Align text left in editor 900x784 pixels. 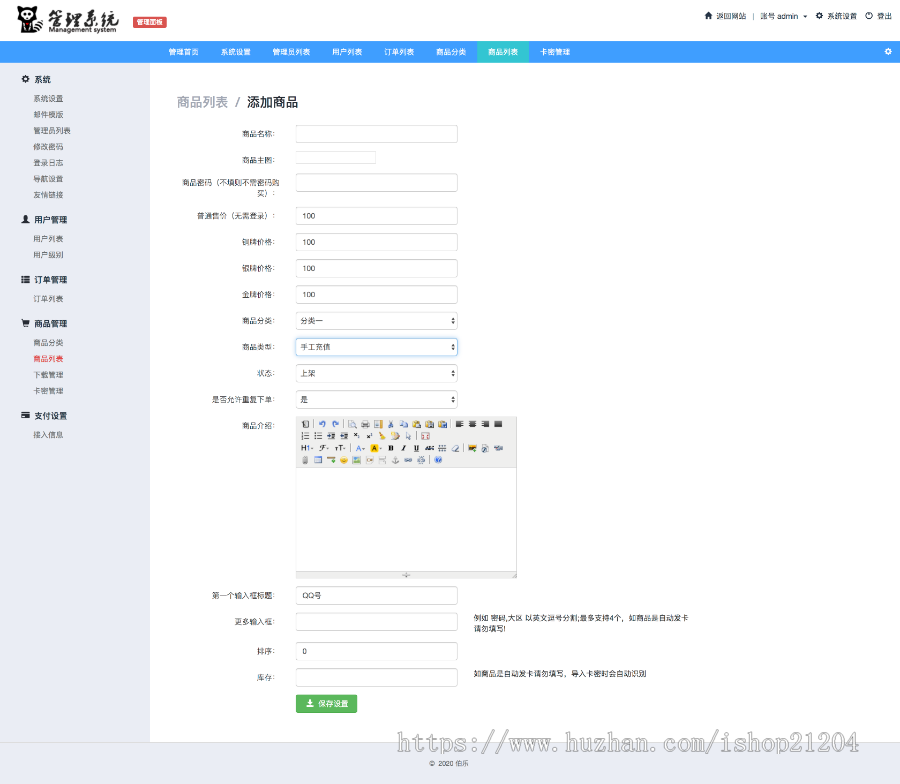(460, 424)
